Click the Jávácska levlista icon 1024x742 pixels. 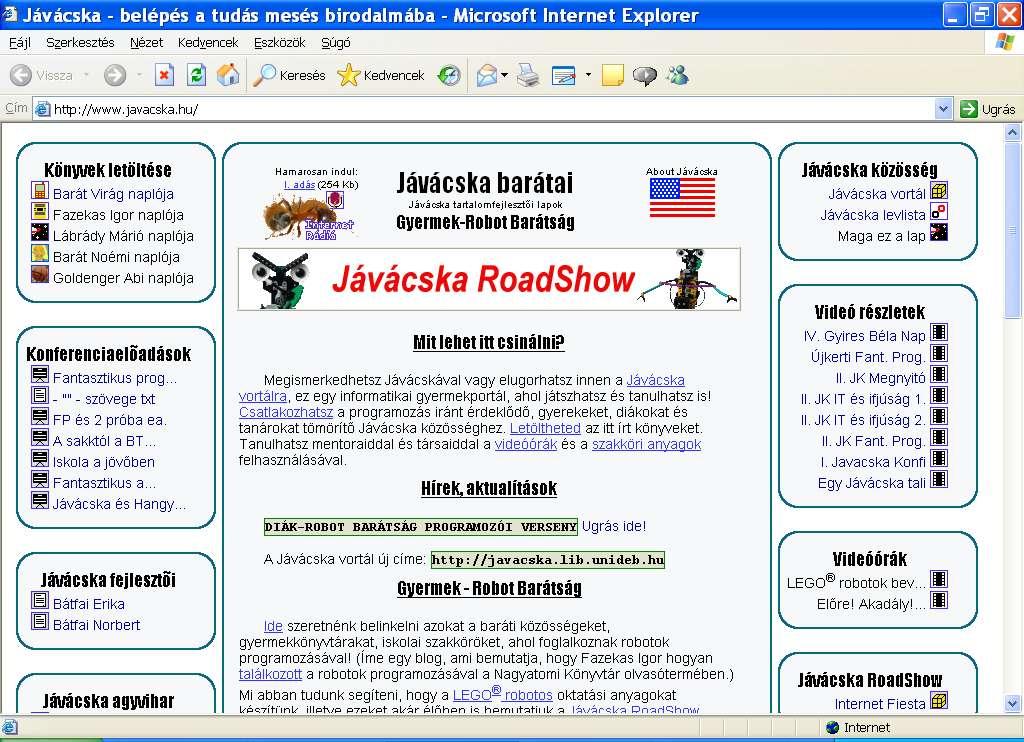pos(939,212)
